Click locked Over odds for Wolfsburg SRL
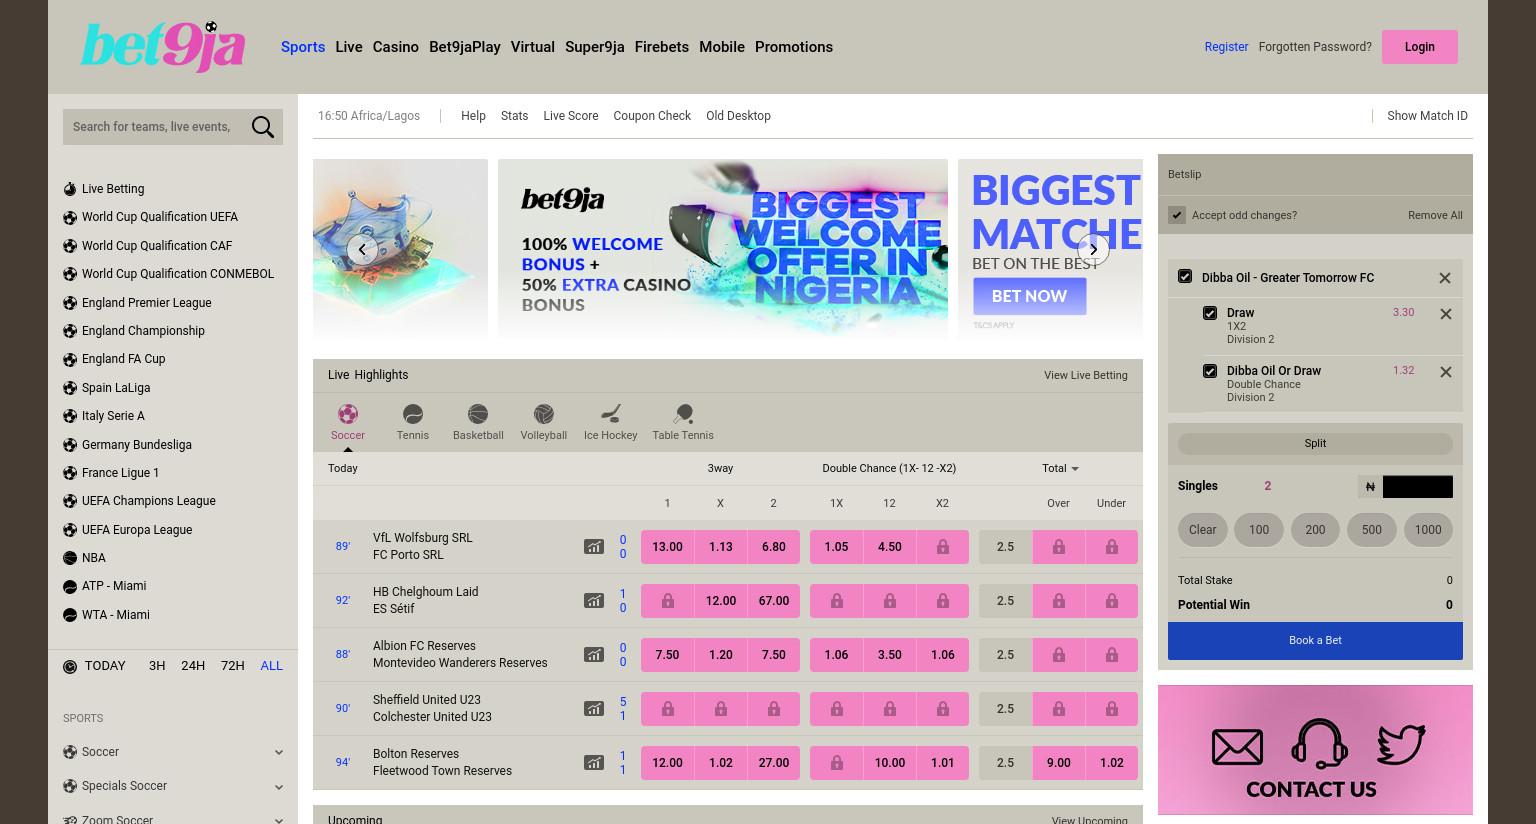The height and width of the screenshot is (824, 1536). pos(1058,547)
